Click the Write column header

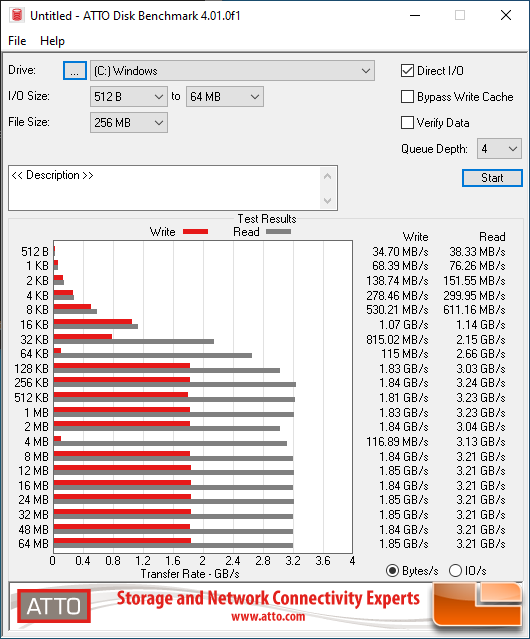click(416, 237)
